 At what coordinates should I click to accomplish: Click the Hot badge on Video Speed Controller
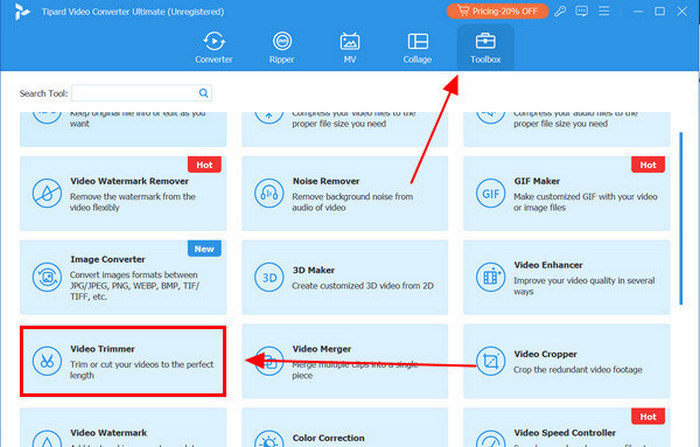click(x=648, y=417)
